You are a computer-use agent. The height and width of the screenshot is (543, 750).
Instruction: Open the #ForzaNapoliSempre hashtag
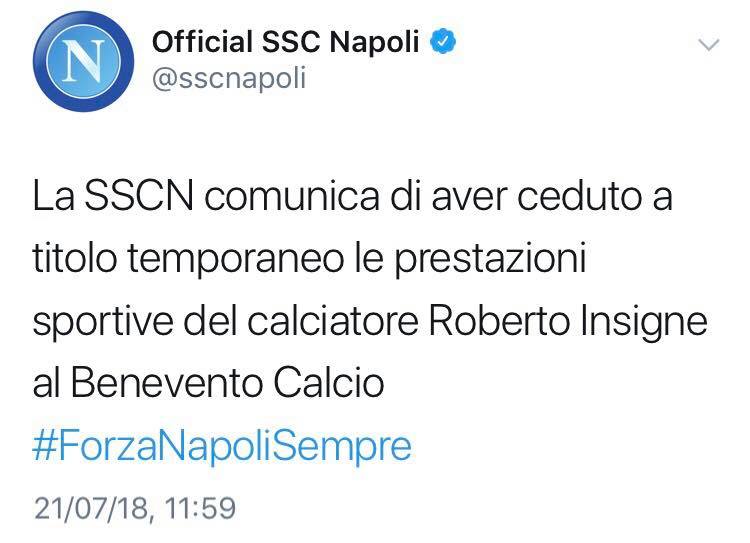coord(222,446)
